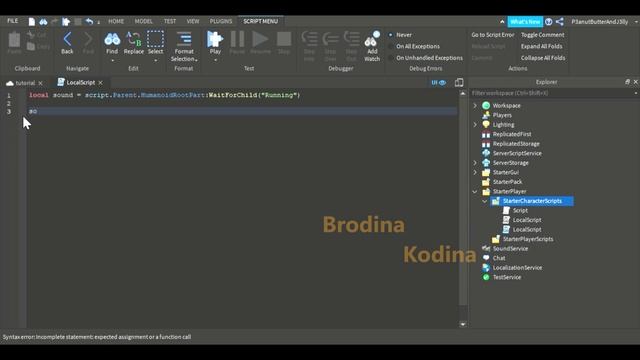
Task: Click the Step Into debugger icon
Action: point(309,39)
